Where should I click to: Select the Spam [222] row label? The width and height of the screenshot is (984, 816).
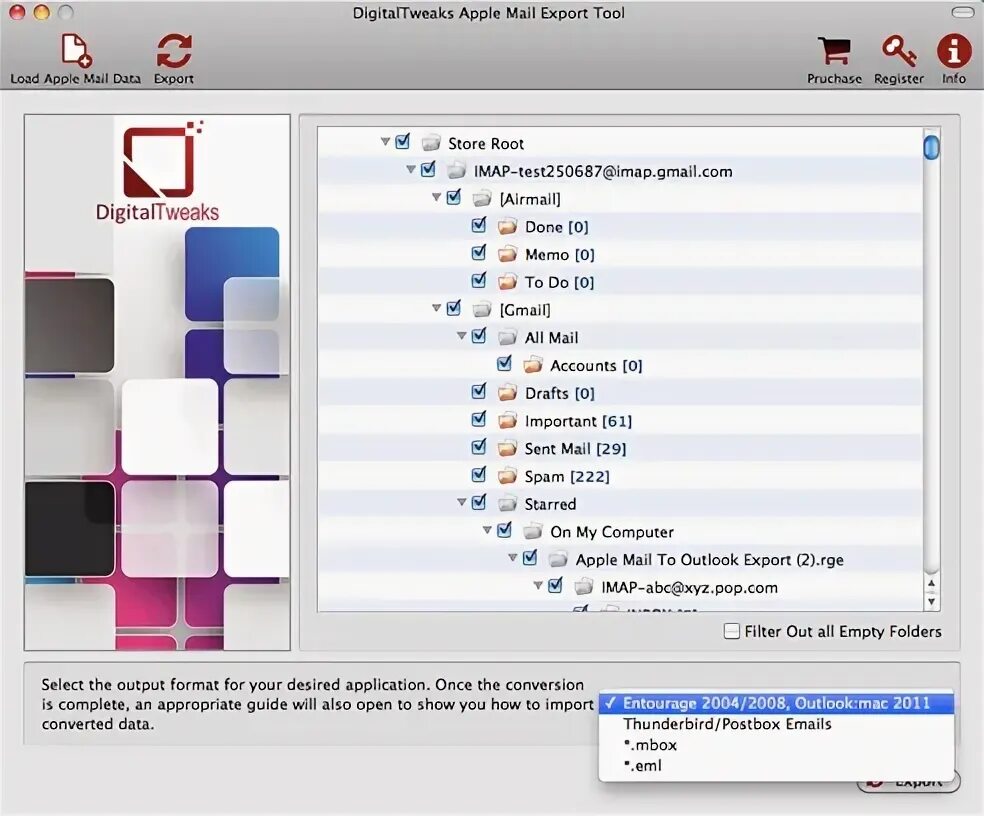tap(567, 476)
